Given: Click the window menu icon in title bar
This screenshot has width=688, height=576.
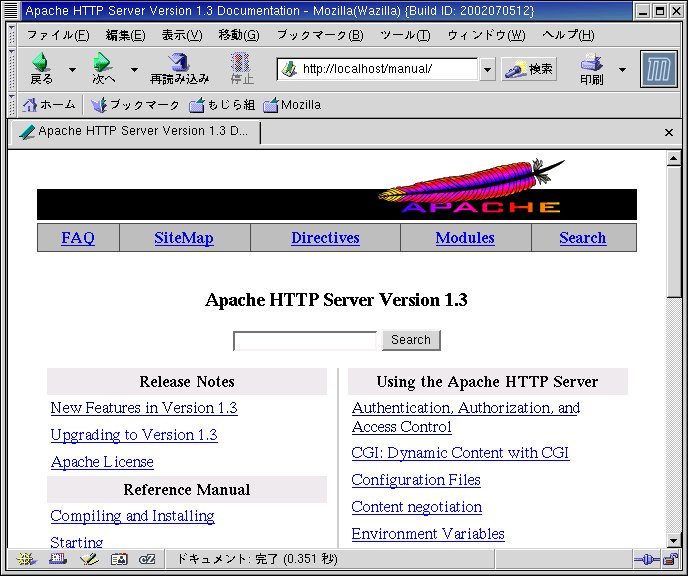Looking at the screenshot, I should pyautogui.click(x=11, y=11).
